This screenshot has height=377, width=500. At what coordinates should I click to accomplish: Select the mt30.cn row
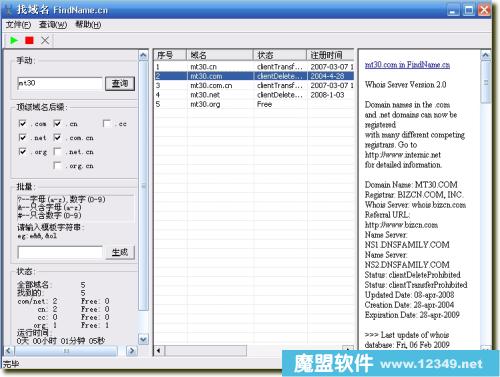coord(254,67)
